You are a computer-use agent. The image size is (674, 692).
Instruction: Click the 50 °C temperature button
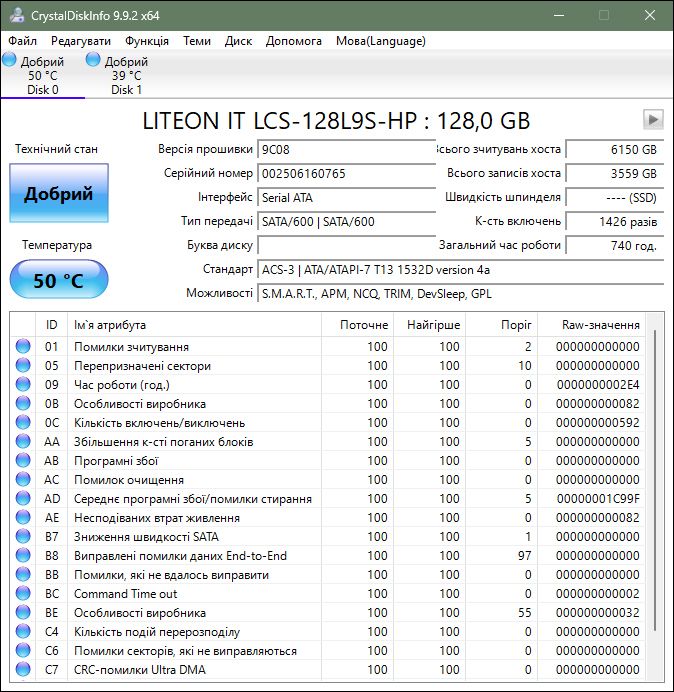[x=59, y=280]
